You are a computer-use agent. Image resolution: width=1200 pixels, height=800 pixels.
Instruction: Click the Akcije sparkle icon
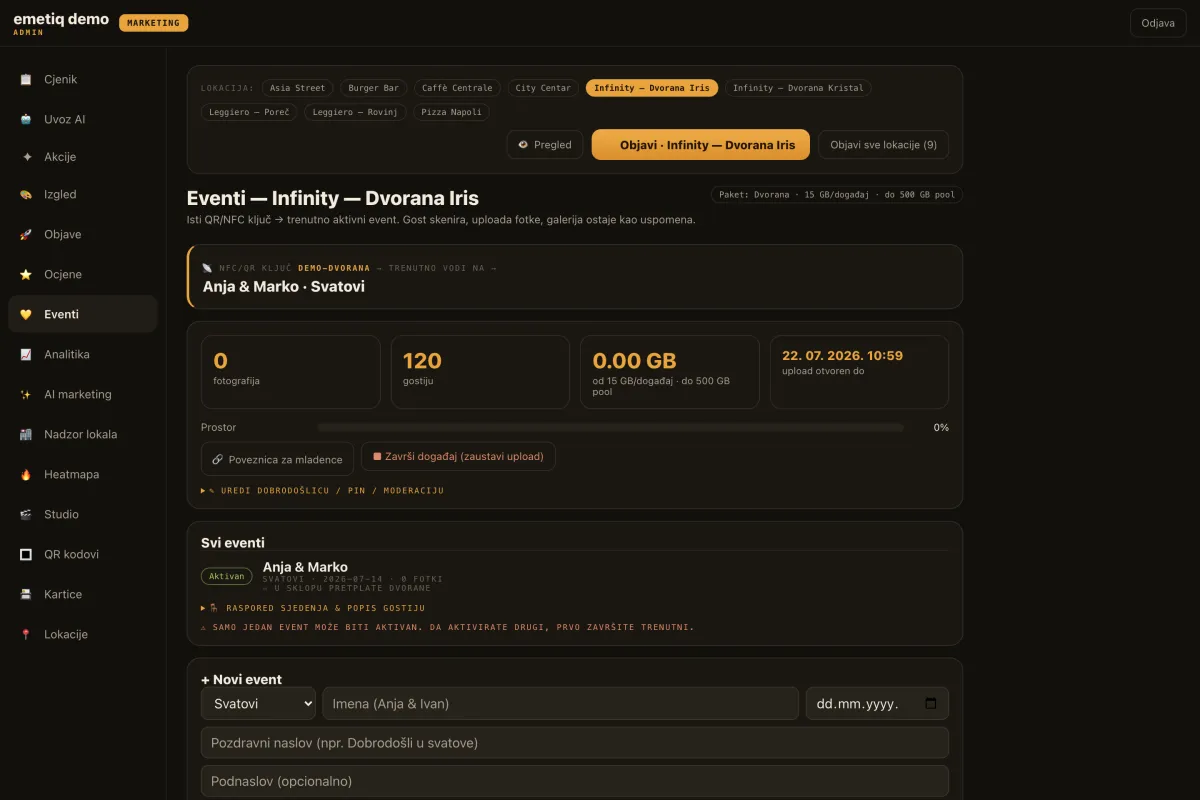coord(26,157)
